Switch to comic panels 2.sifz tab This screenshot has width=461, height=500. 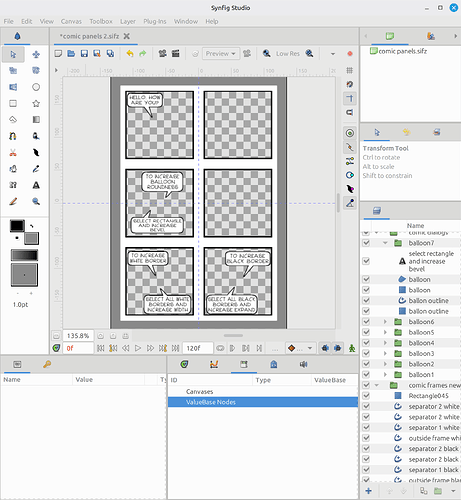click(89, 36)
